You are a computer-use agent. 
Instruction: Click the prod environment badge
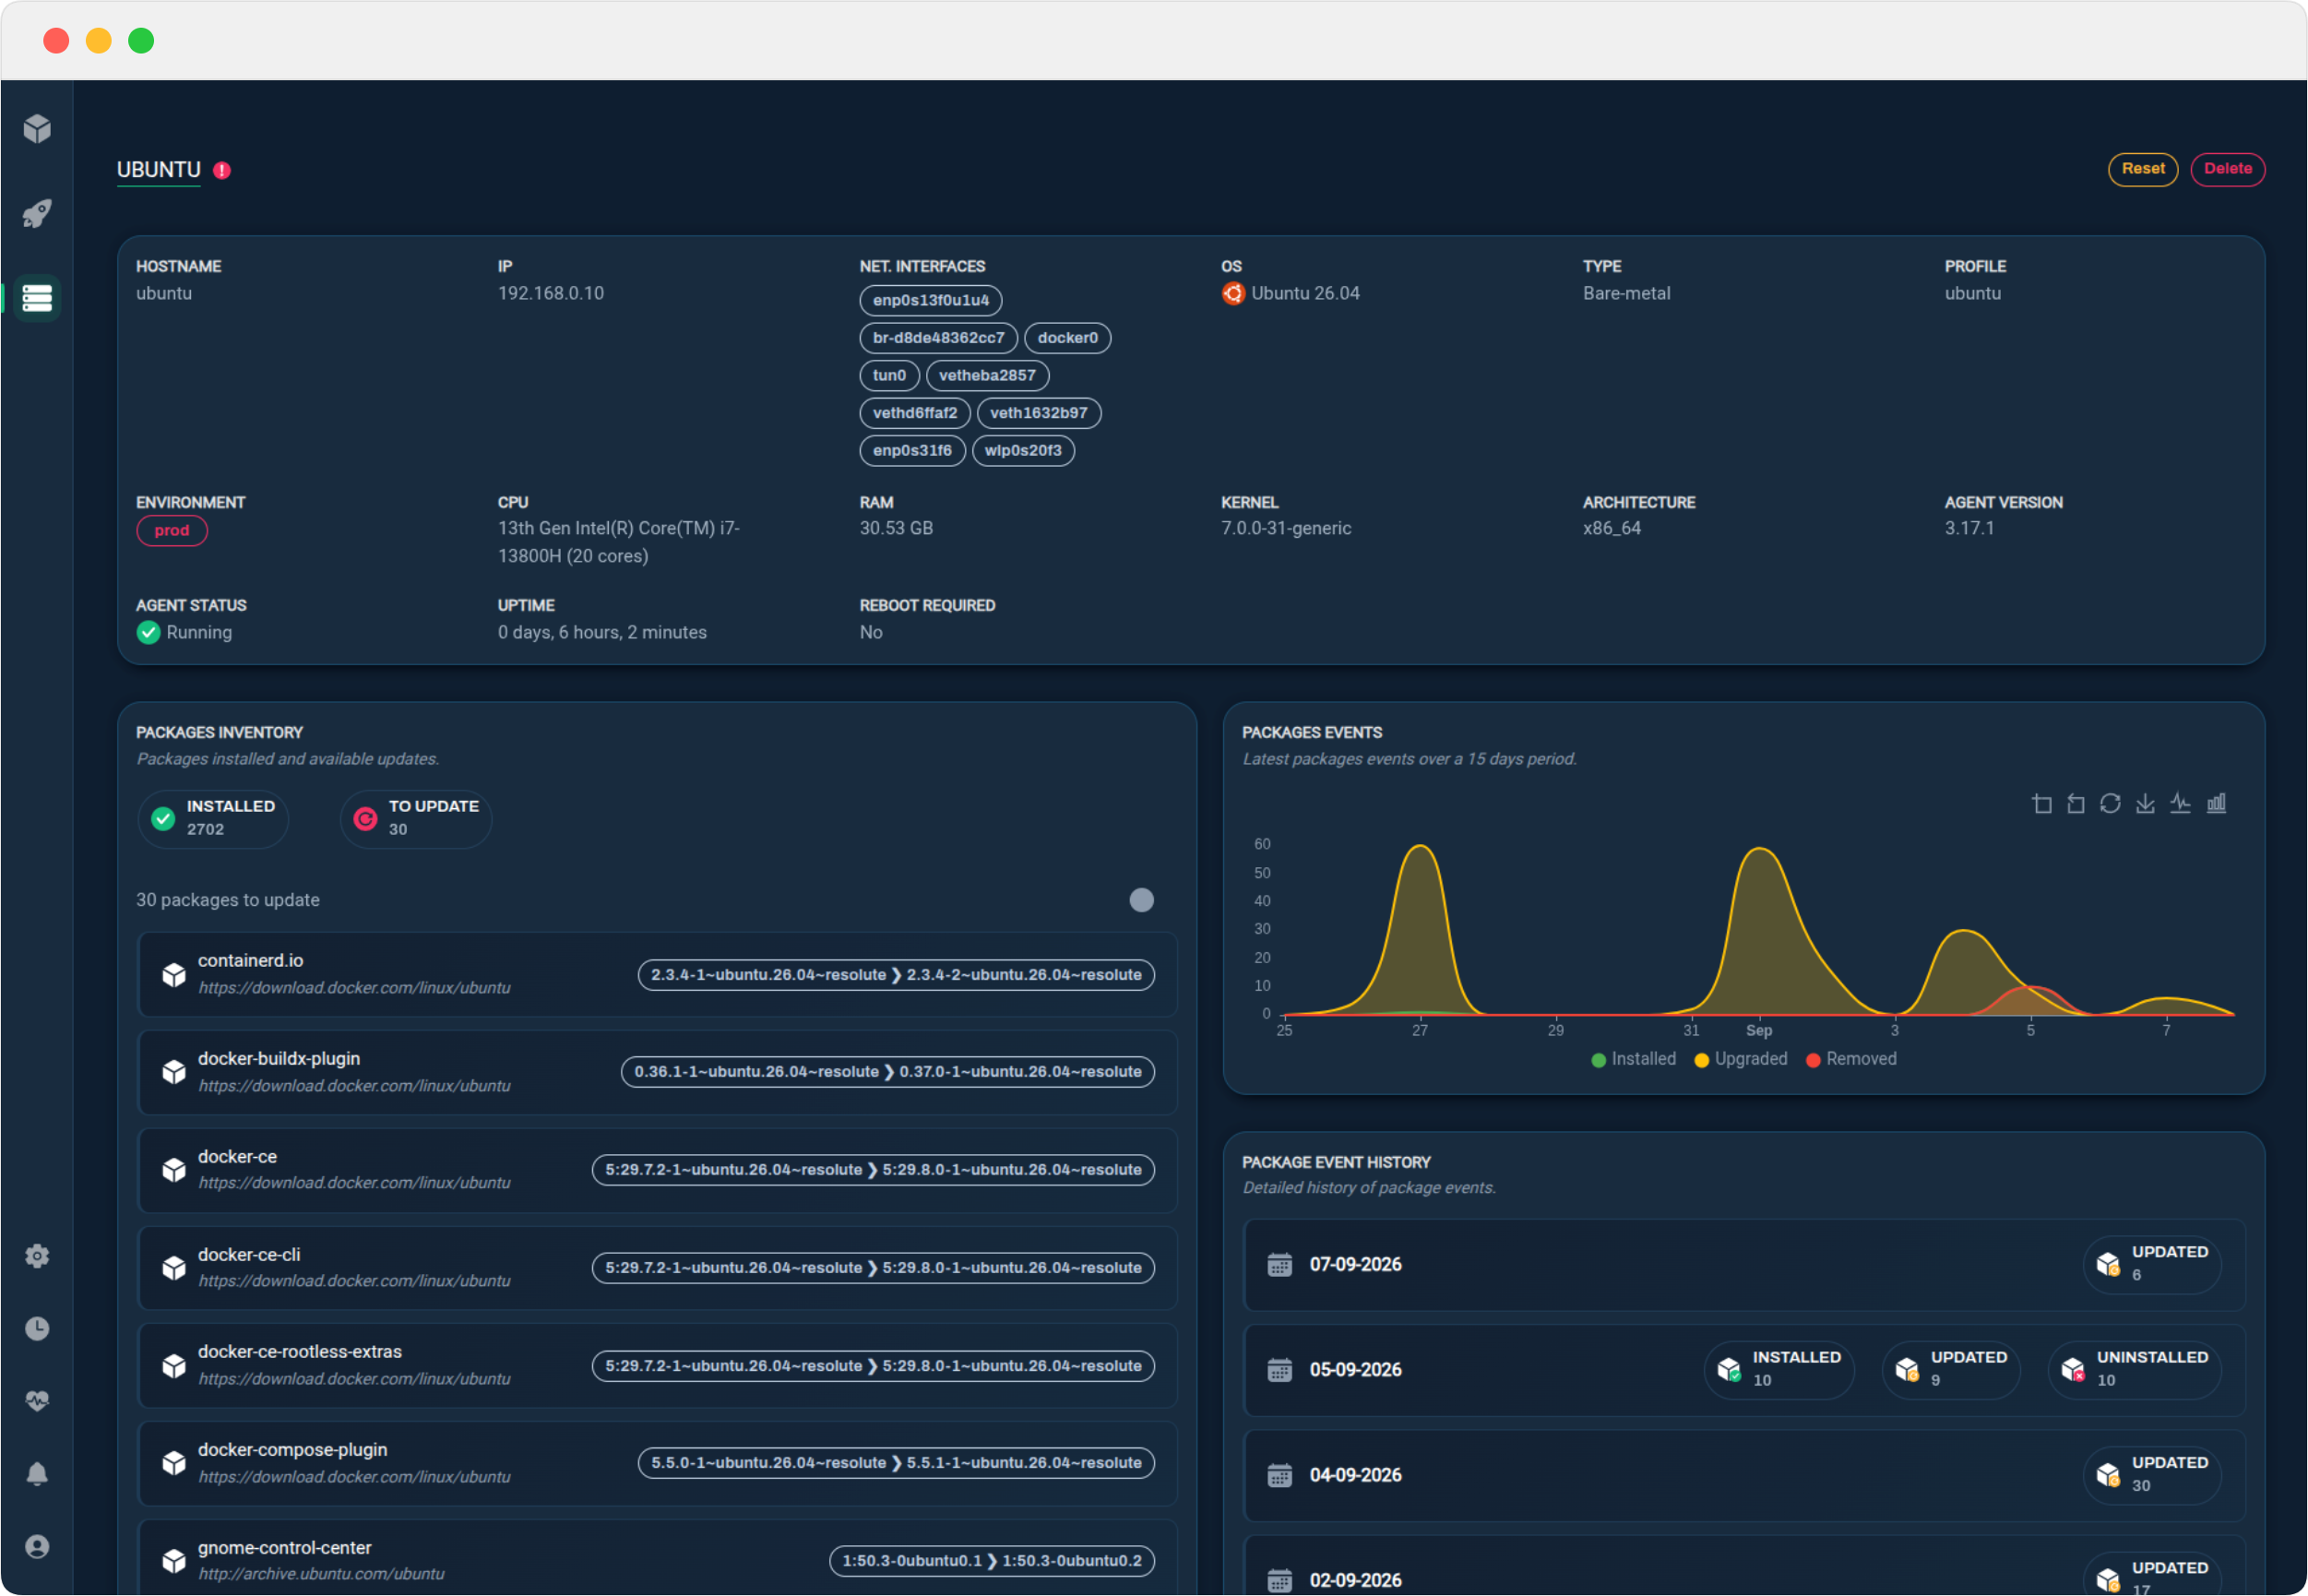172,530
